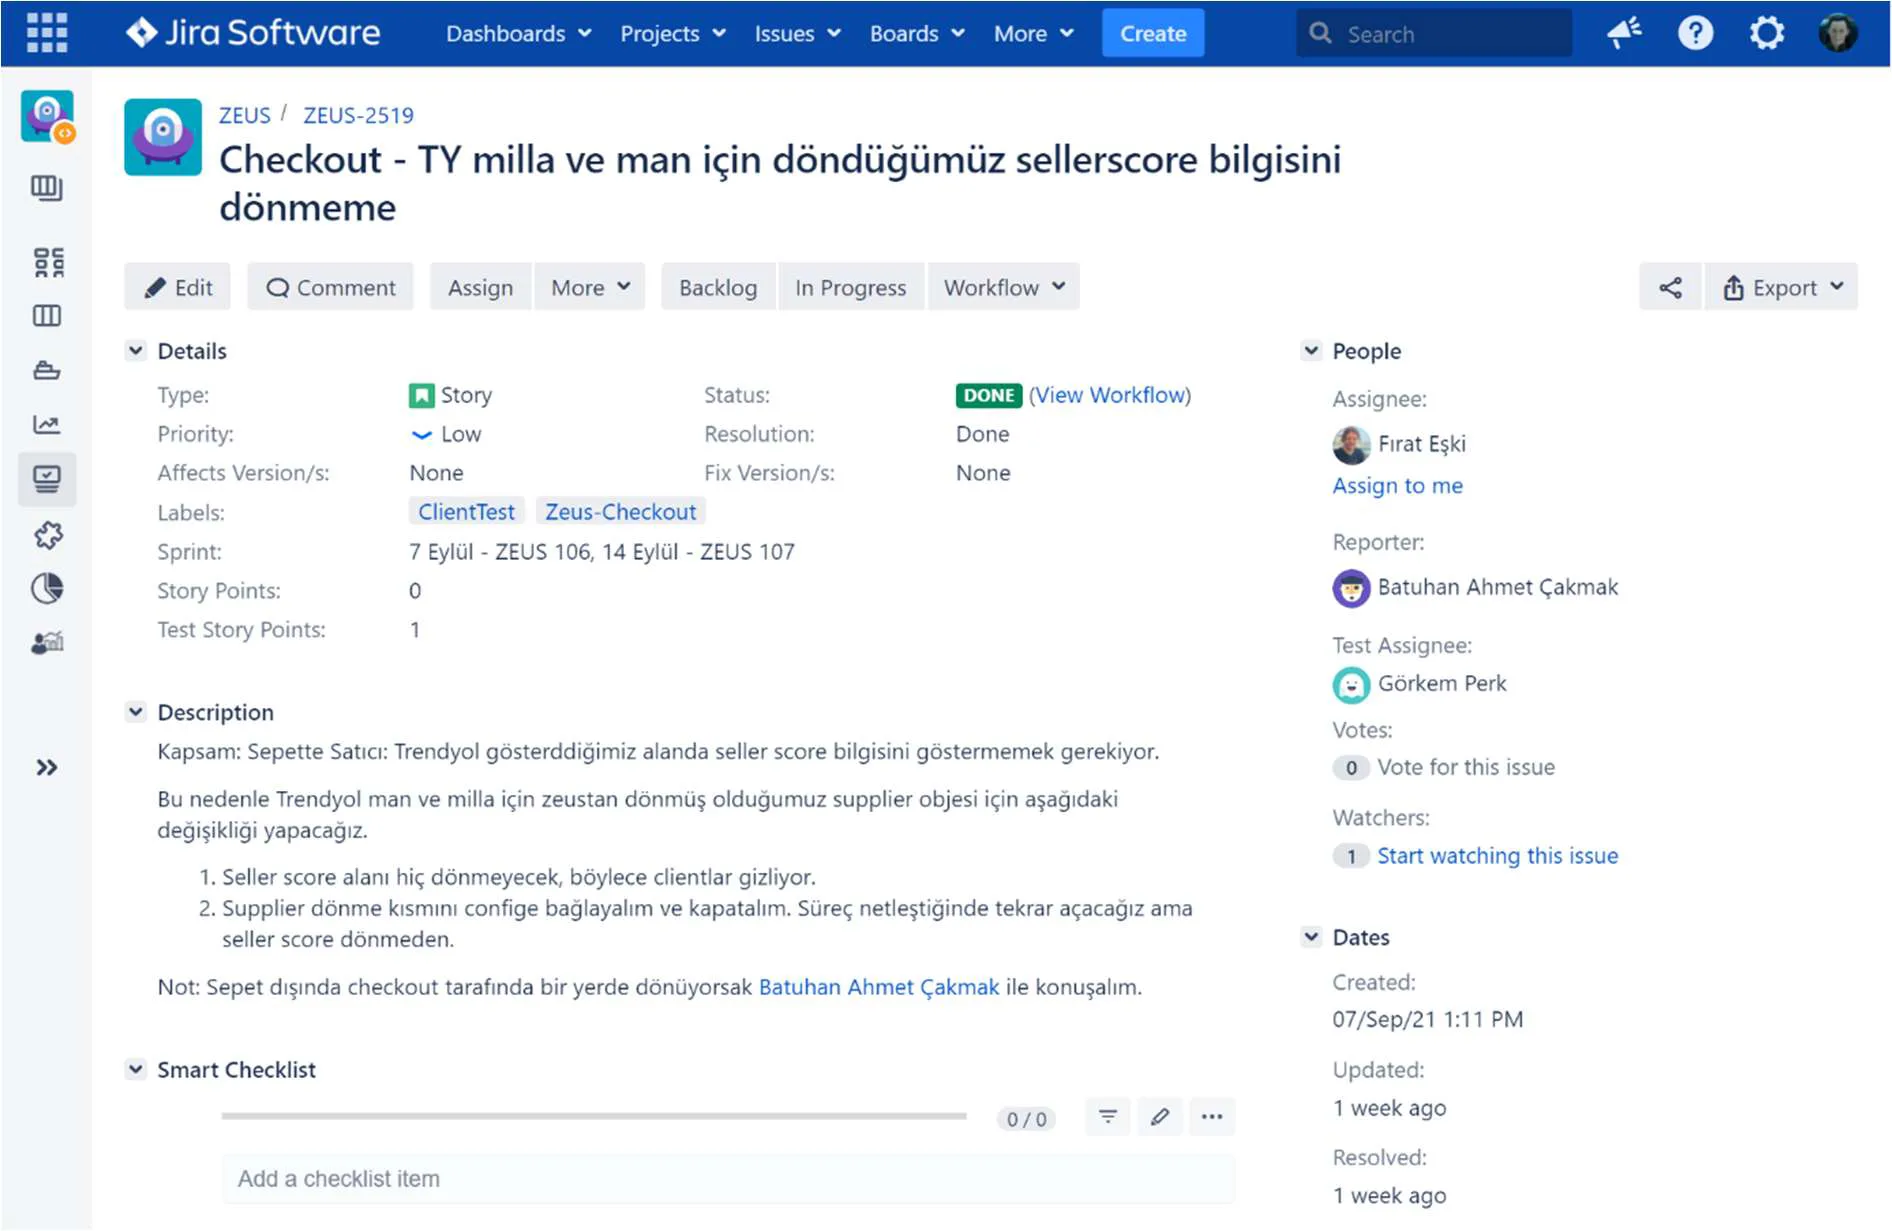Click Assign to me link
The width and height of the screenshot is (1892, 1231).
point(1397,486)
